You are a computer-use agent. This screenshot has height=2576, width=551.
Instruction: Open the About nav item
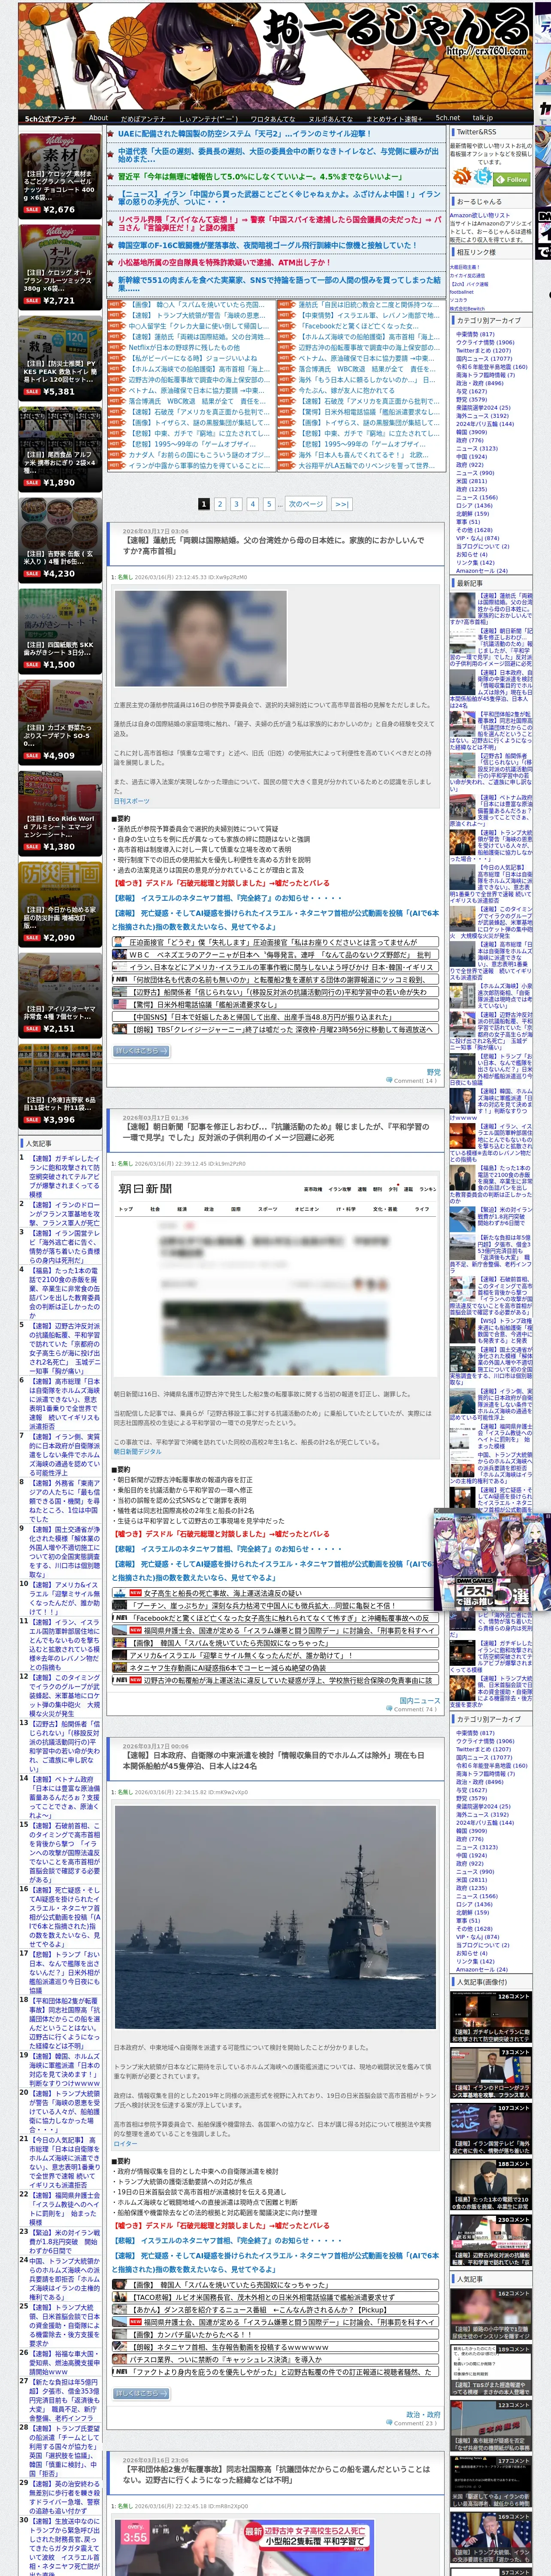tap(98, 118)
